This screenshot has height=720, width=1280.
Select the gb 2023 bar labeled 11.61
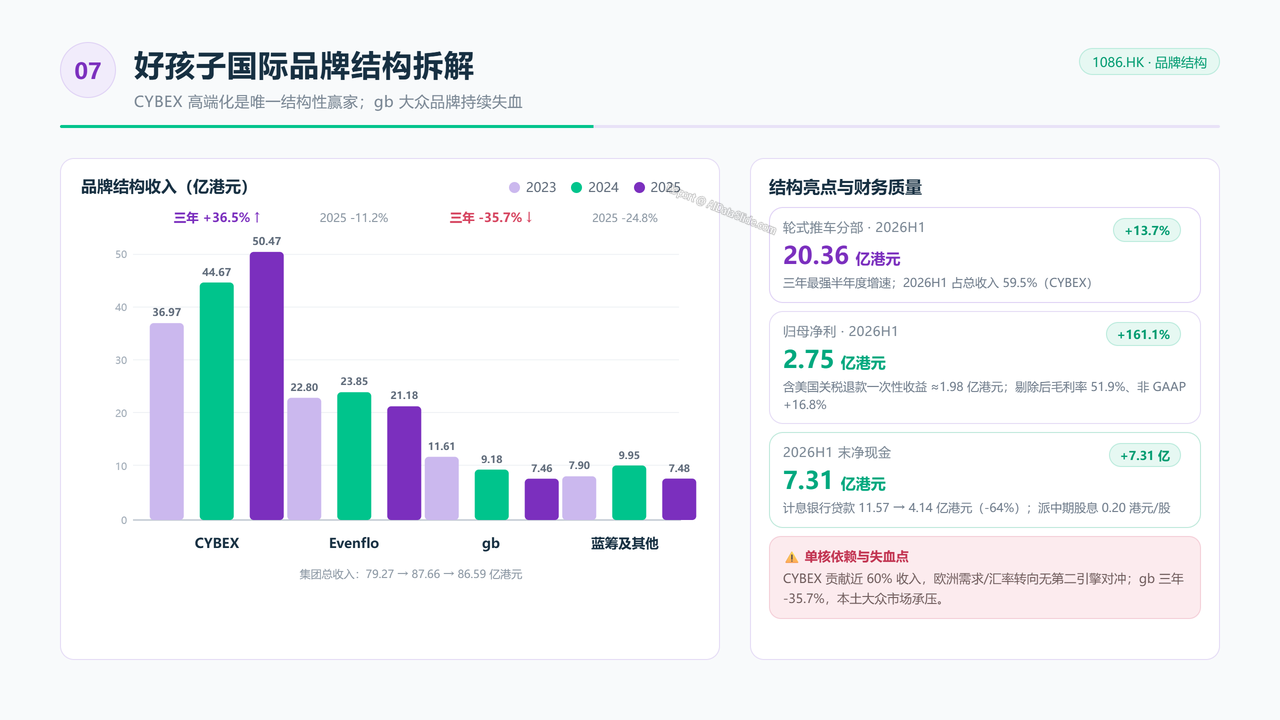(442, 489)
